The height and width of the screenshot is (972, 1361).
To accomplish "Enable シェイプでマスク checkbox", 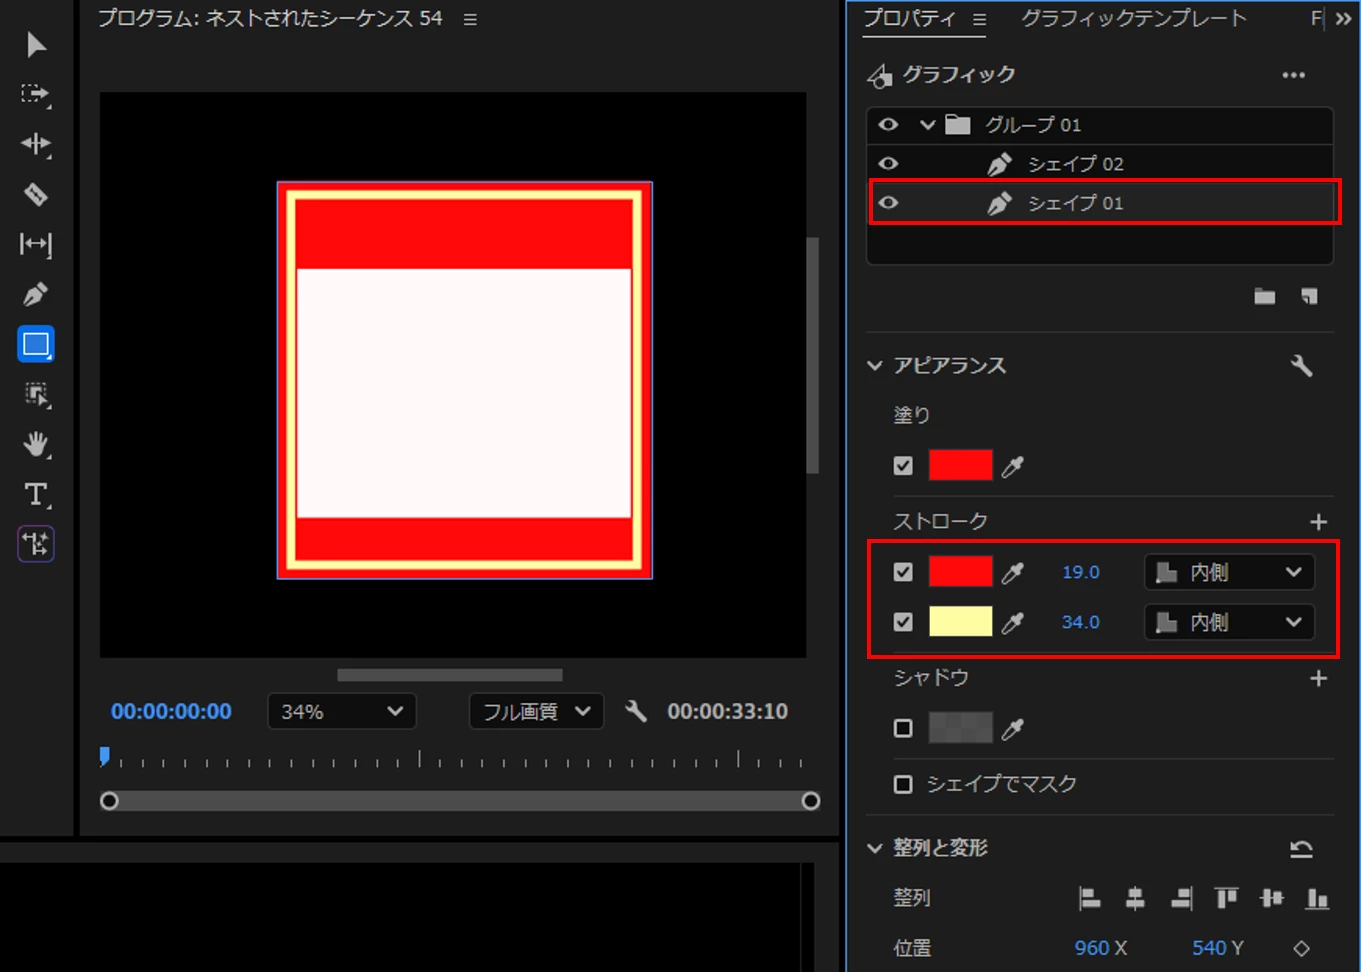I will [903, 784].
